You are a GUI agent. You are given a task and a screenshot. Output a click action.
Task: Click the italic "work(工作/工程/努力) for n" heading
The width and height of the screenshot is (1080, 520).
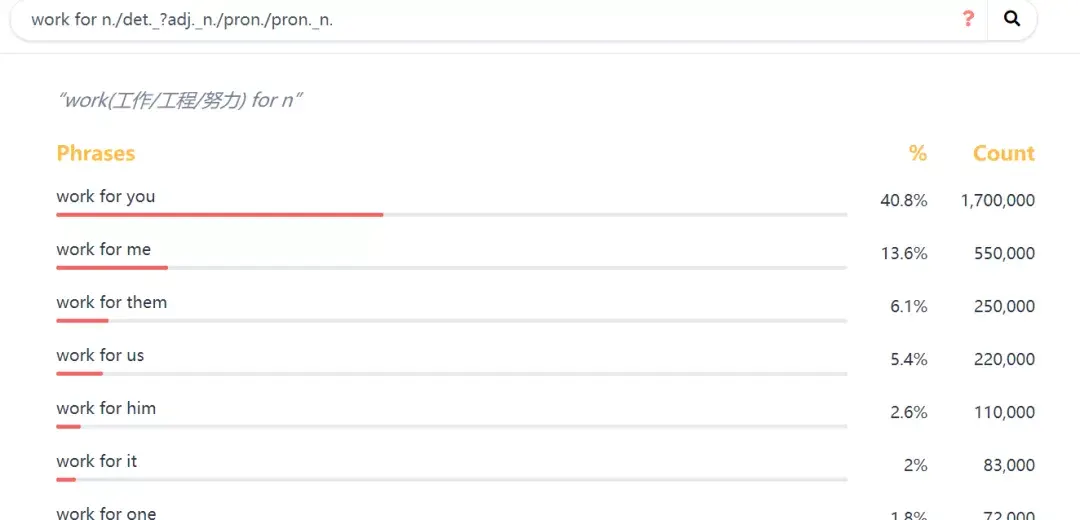[180, 100]
